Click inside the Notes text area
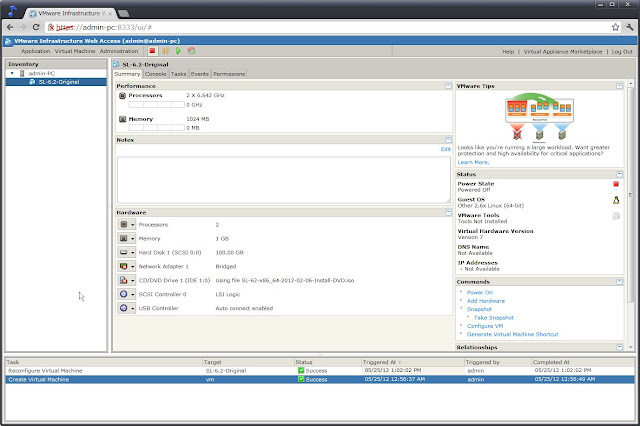 click(284, 180)
